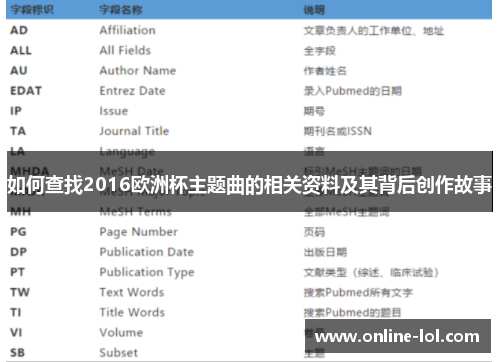Select the 'IP' tag cell
The height and width of the screenshot is (362, 500).
click(16, 111)
